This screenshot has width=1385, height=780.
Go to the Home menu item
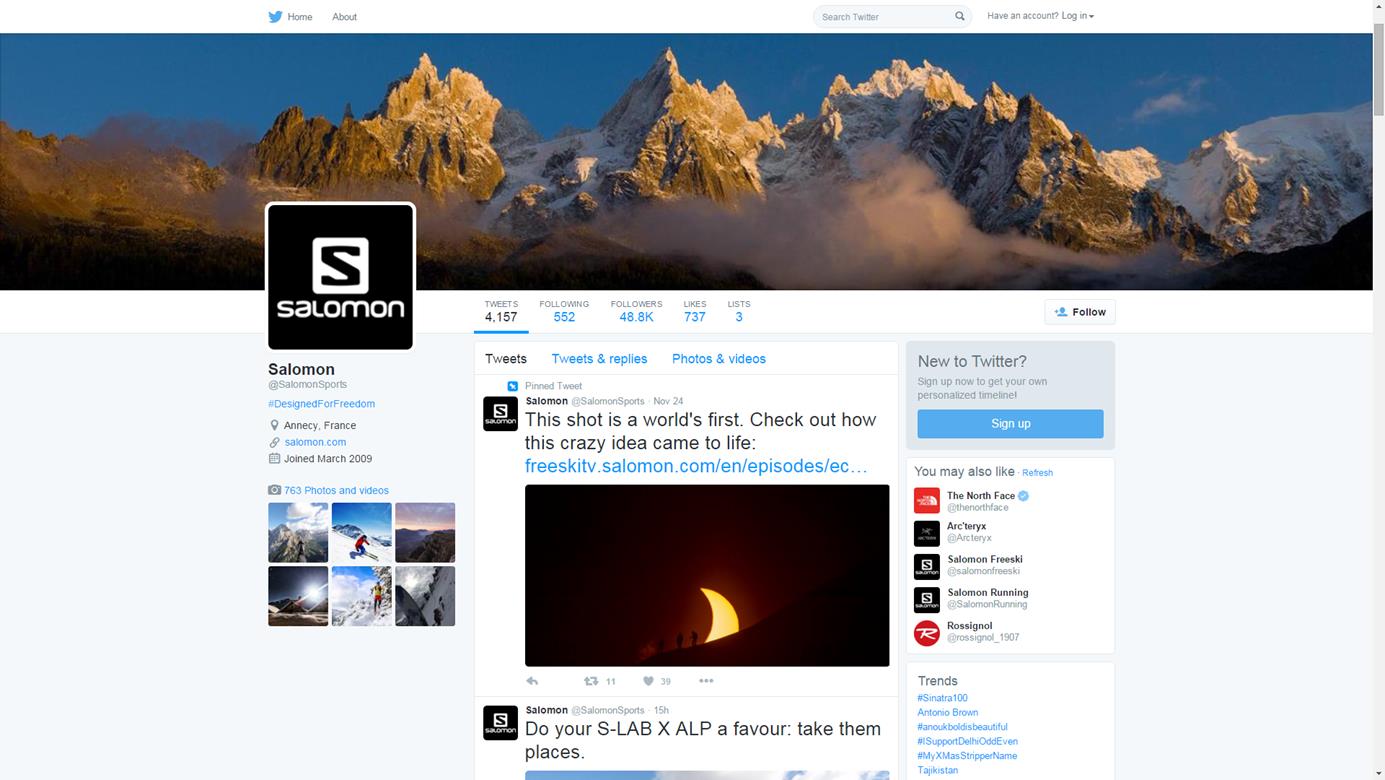point(300,17)
